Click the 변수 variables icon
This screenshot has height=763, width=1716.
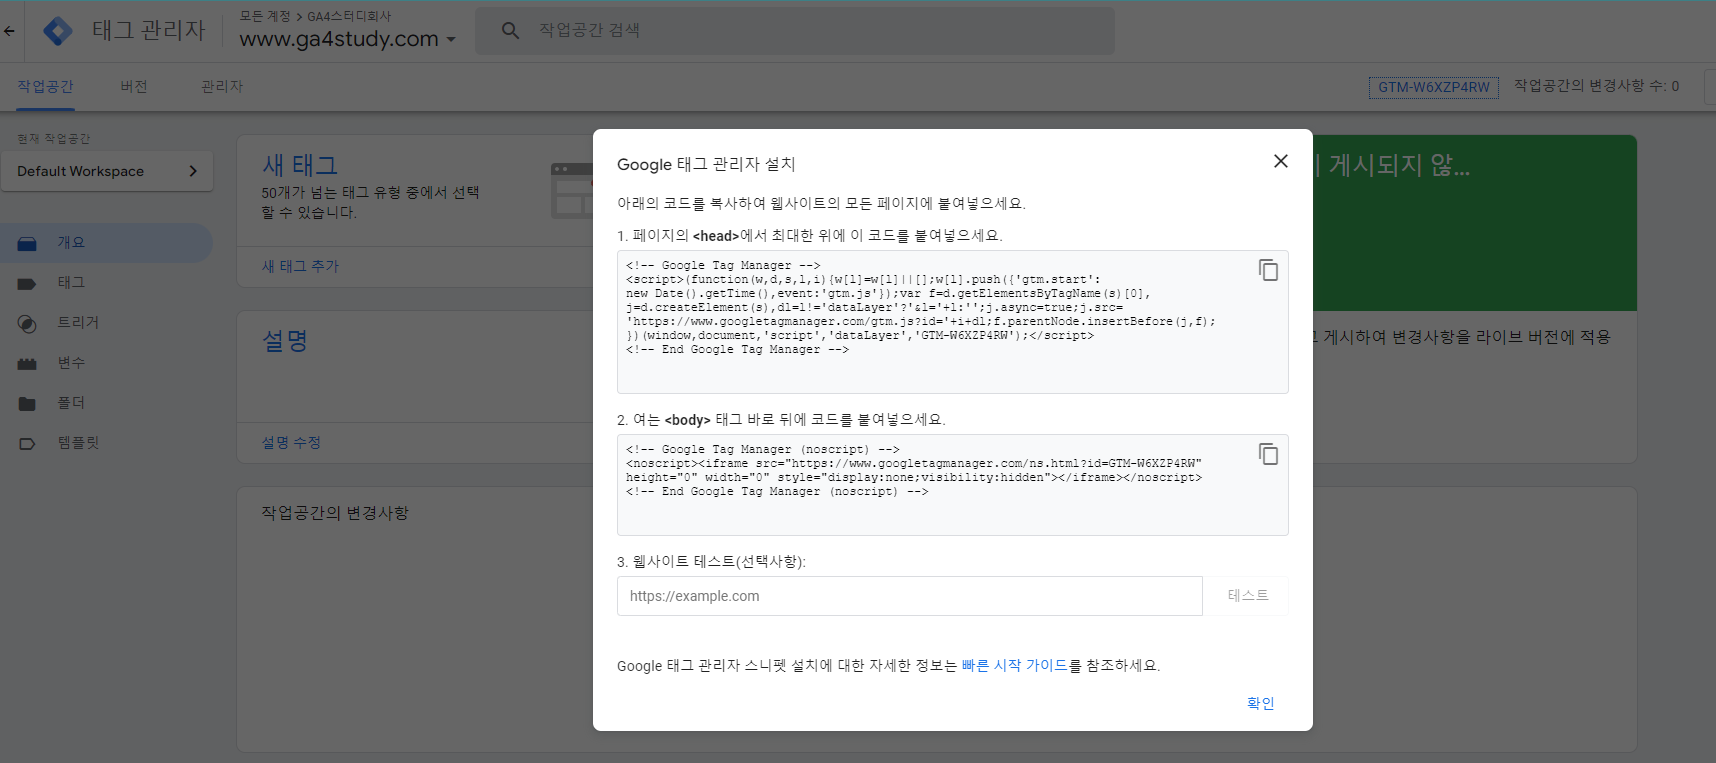27,363
